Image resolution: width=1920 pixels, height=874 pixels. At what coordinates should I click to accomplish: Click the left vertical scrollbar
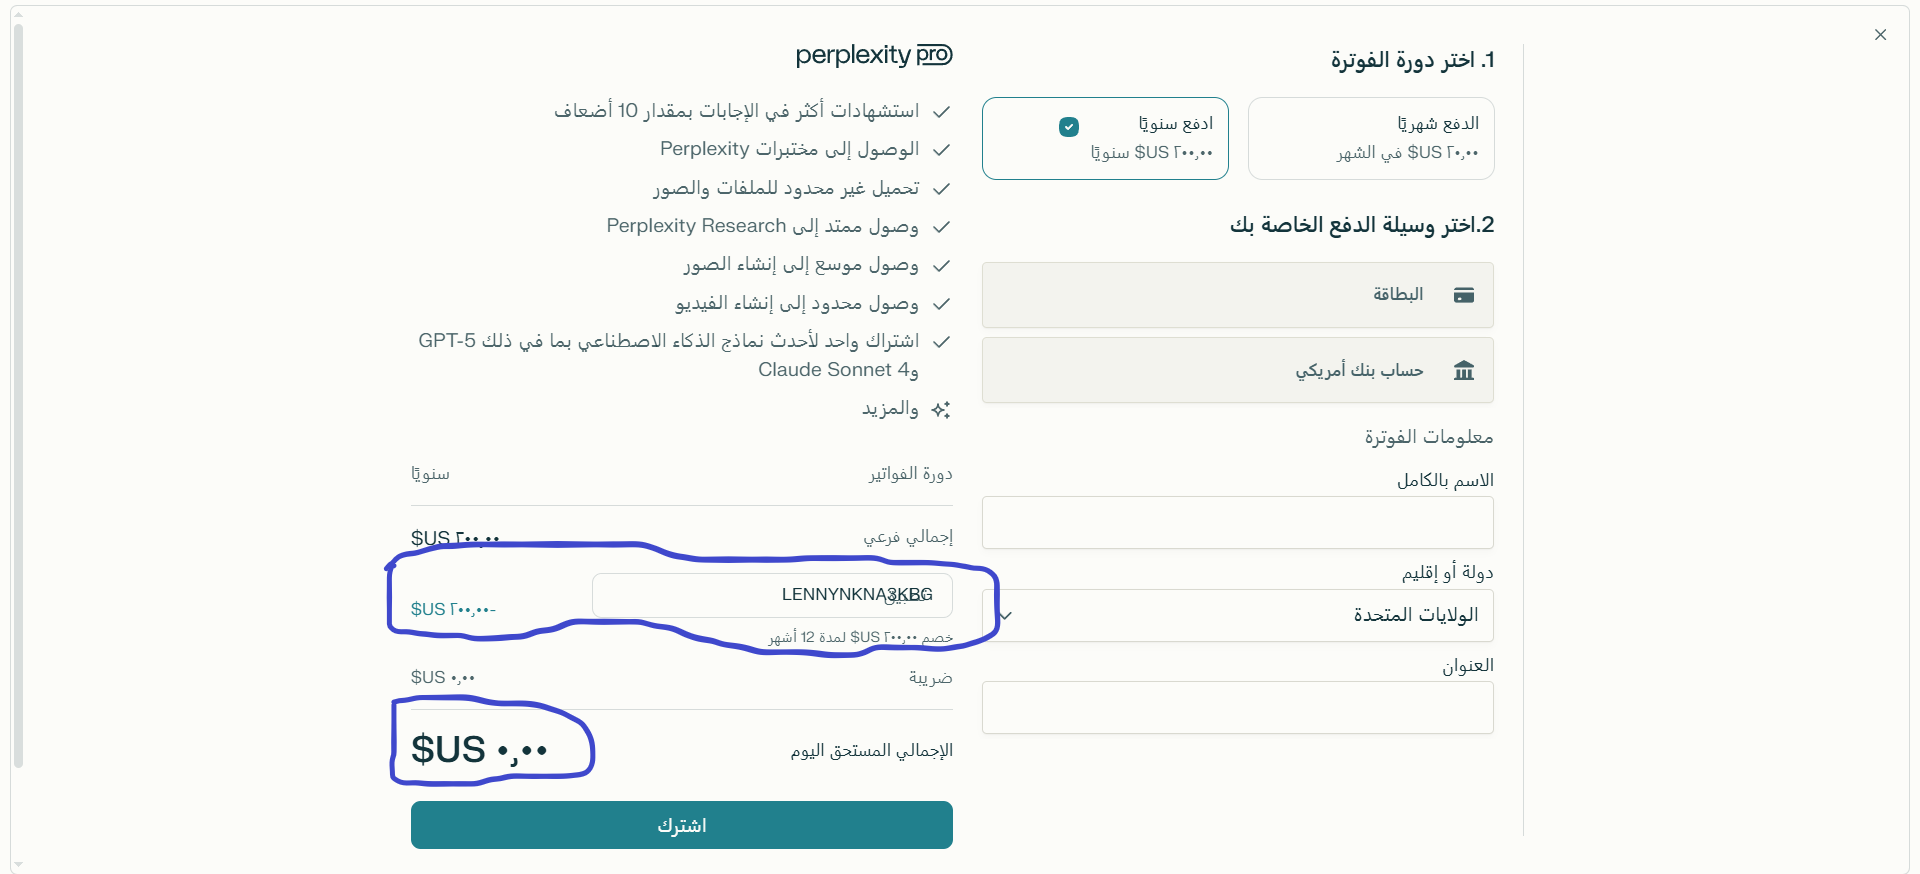pos(18,400)
